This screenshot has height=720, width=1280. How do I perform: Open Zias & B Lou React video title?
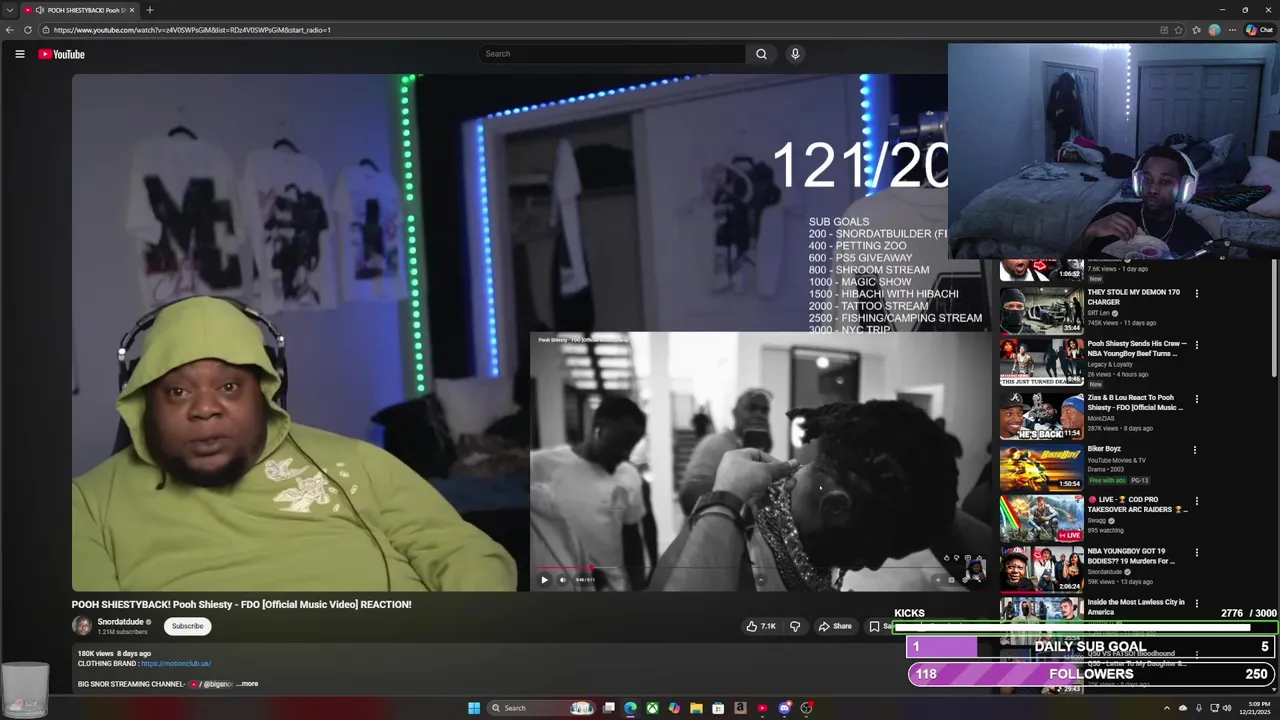(x=1135, y=402)
